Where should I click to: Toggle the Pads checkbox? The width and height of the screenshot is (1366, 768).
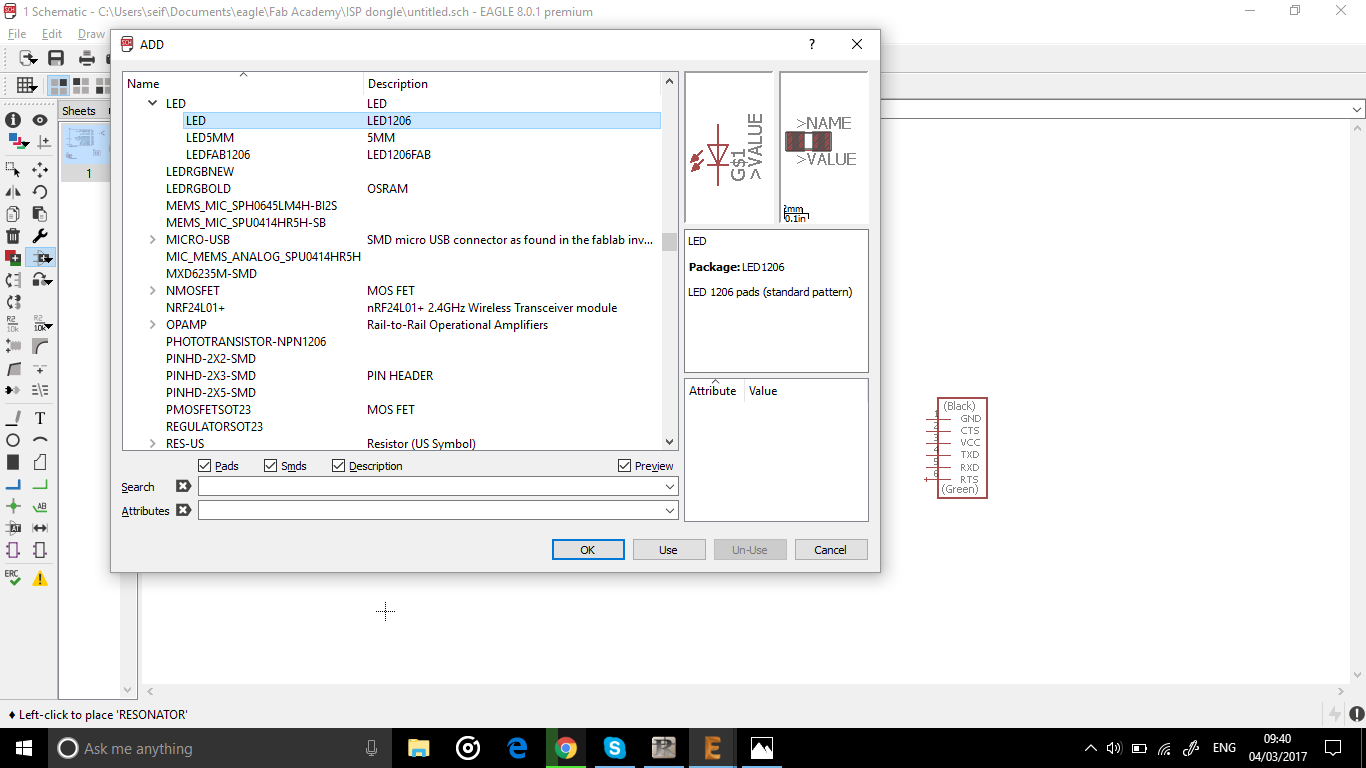point(204,466)
